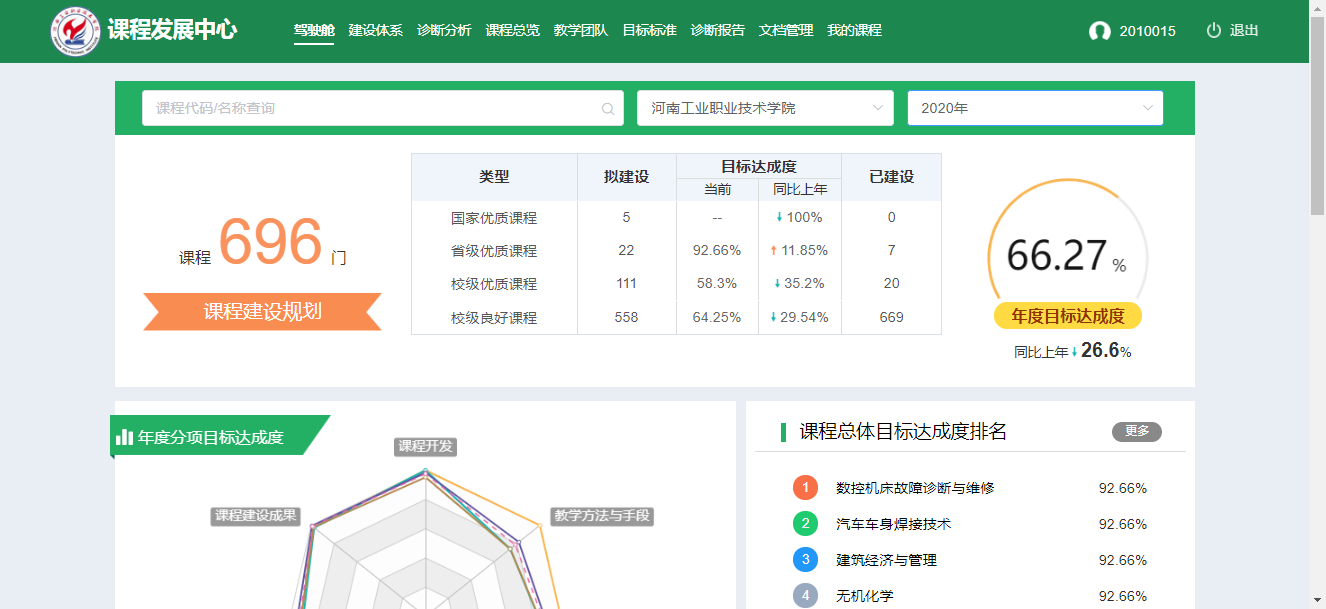The image size is (1326, 609).
Task: Click the 课程总体目标达成度排名 heading
Action: click(903, 431)
